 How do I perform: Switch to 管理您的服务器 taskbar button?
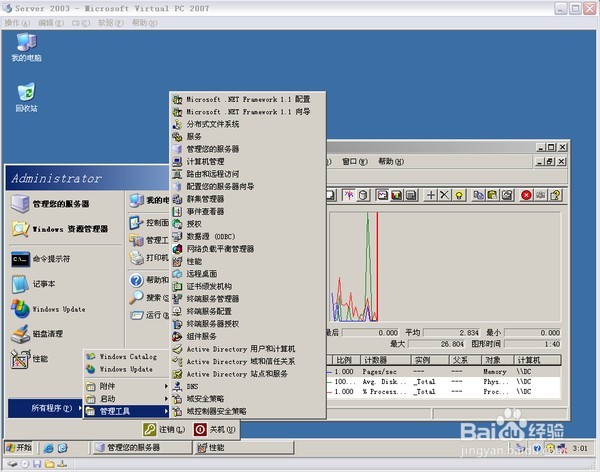point(142,448)
